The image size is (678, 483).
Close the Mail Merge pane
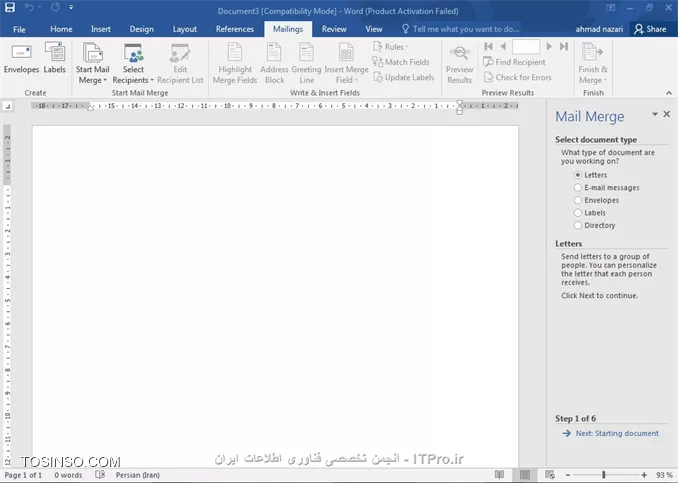coord(667,114)
